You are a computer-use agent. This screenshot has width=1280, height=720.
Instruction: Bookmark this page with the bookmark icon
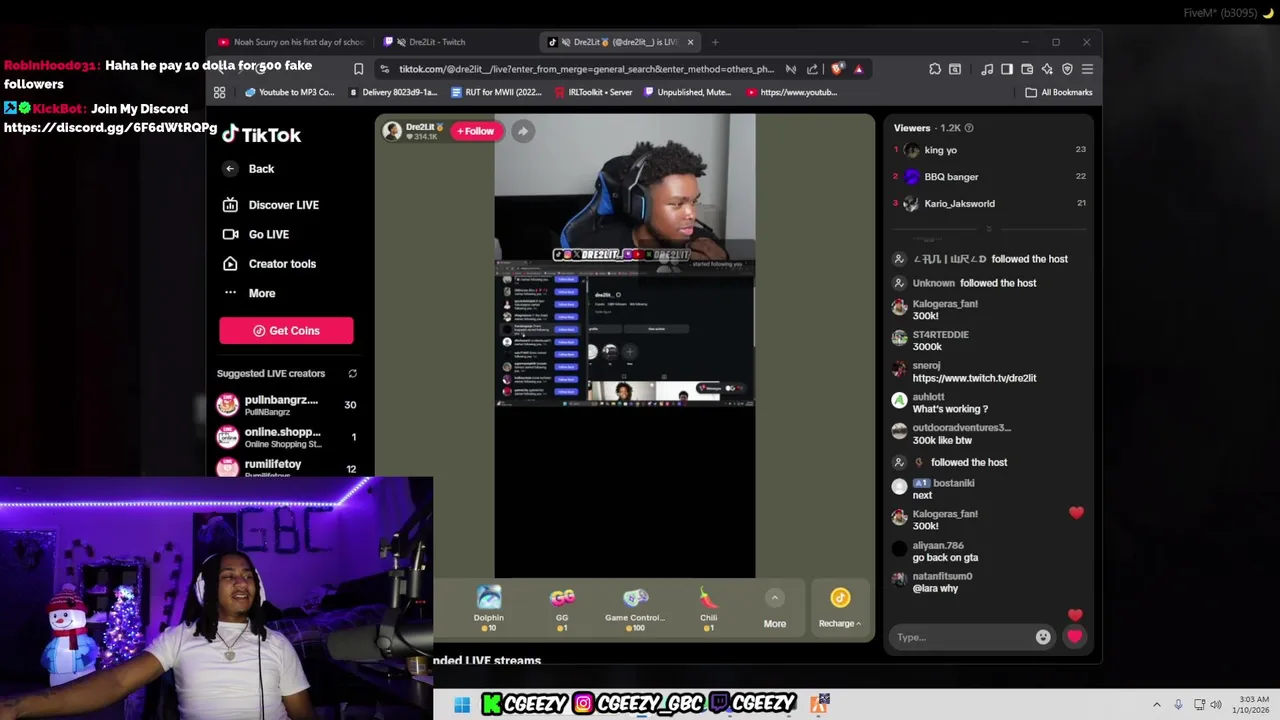click(x=358, y=69)
